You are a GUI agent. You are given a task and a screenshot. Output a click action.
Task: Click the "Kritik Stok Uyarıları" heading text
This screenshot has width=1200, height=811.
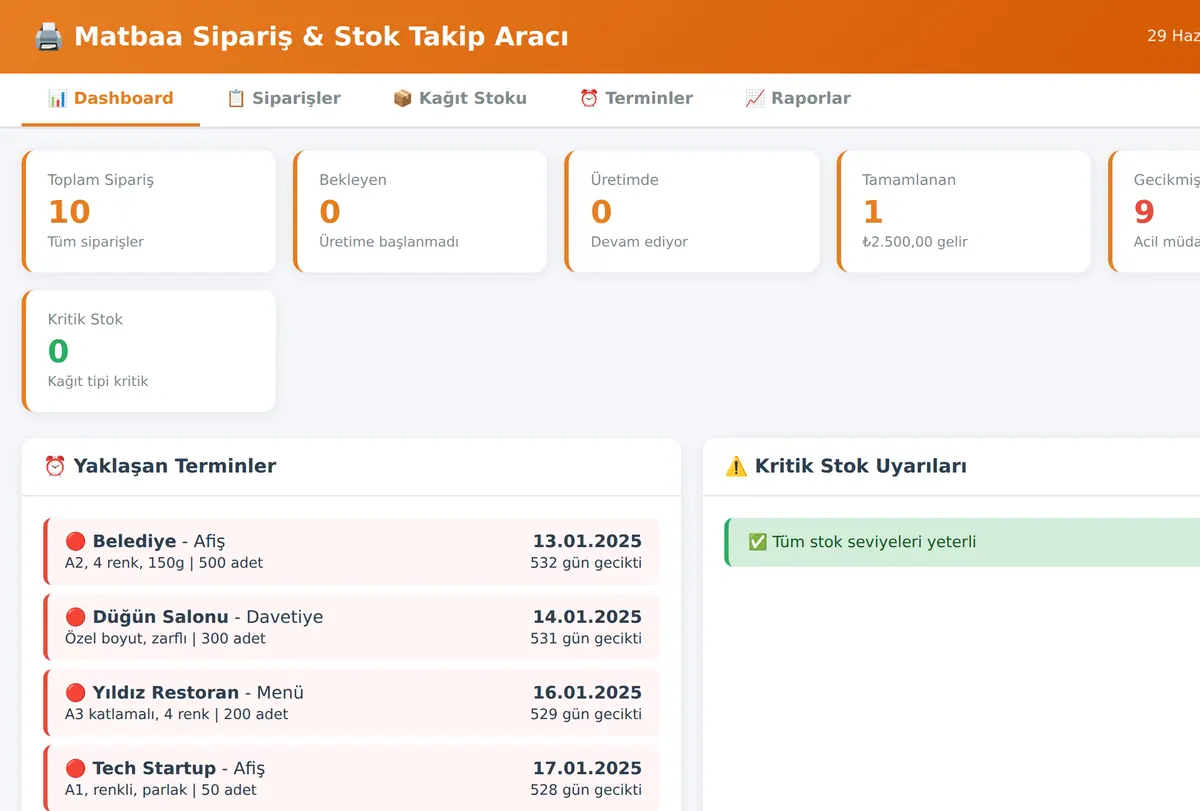861,466
